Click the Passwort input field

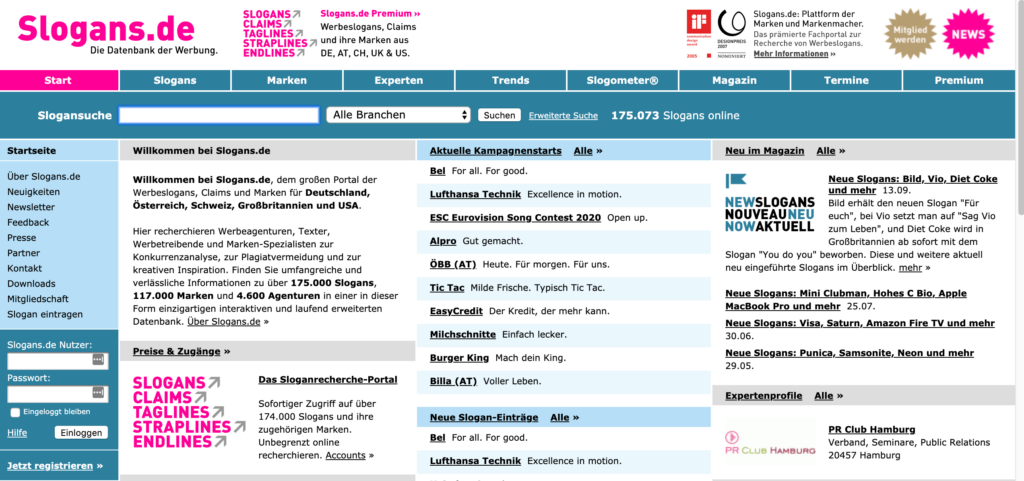[57, 393]
